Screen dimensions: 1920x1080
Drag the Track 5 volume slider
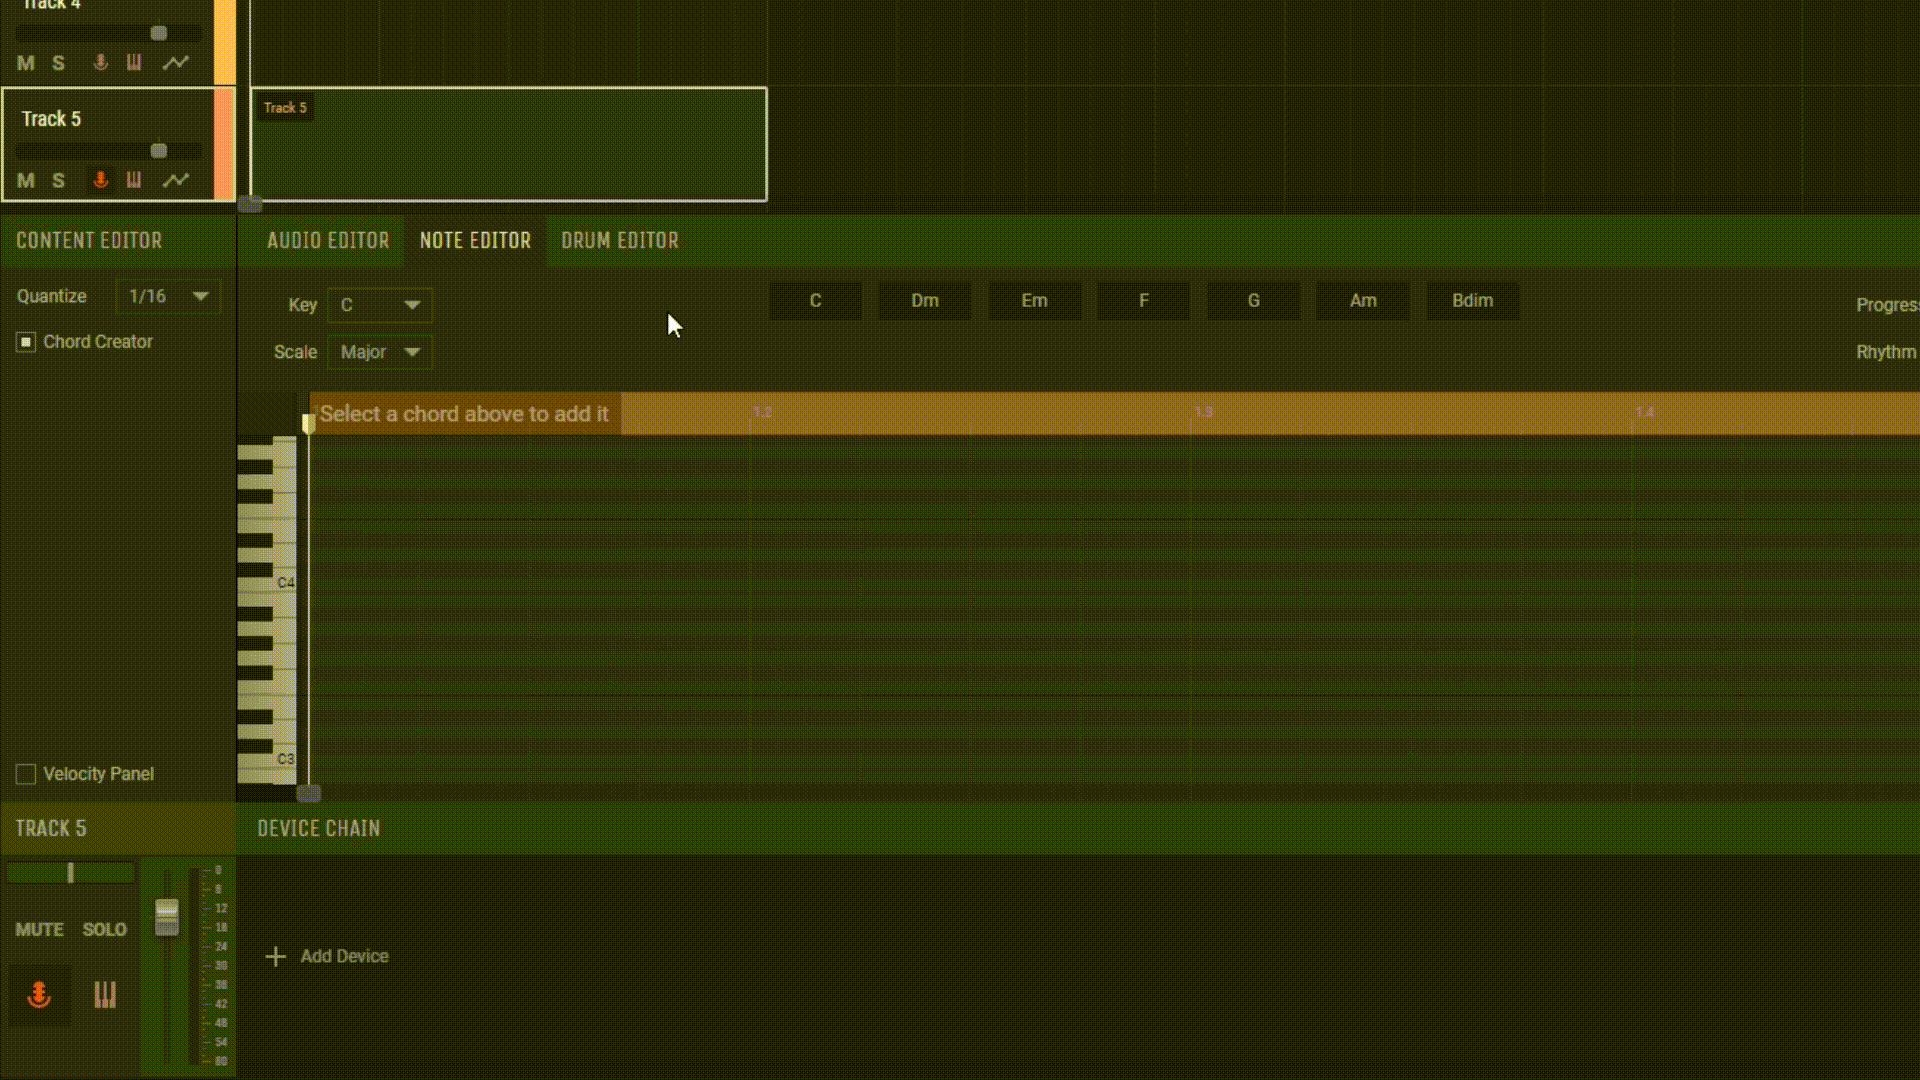pos(158,148)
